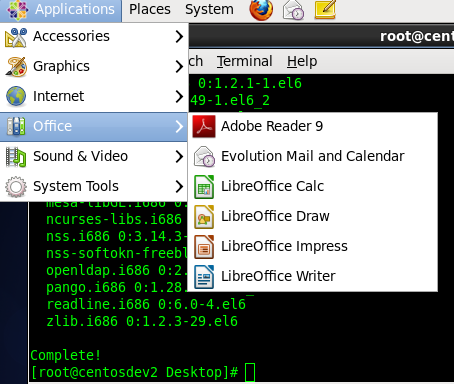Click the Applications menu logo icon
Screen dimensions: 454x384
[x=17, y=9]
